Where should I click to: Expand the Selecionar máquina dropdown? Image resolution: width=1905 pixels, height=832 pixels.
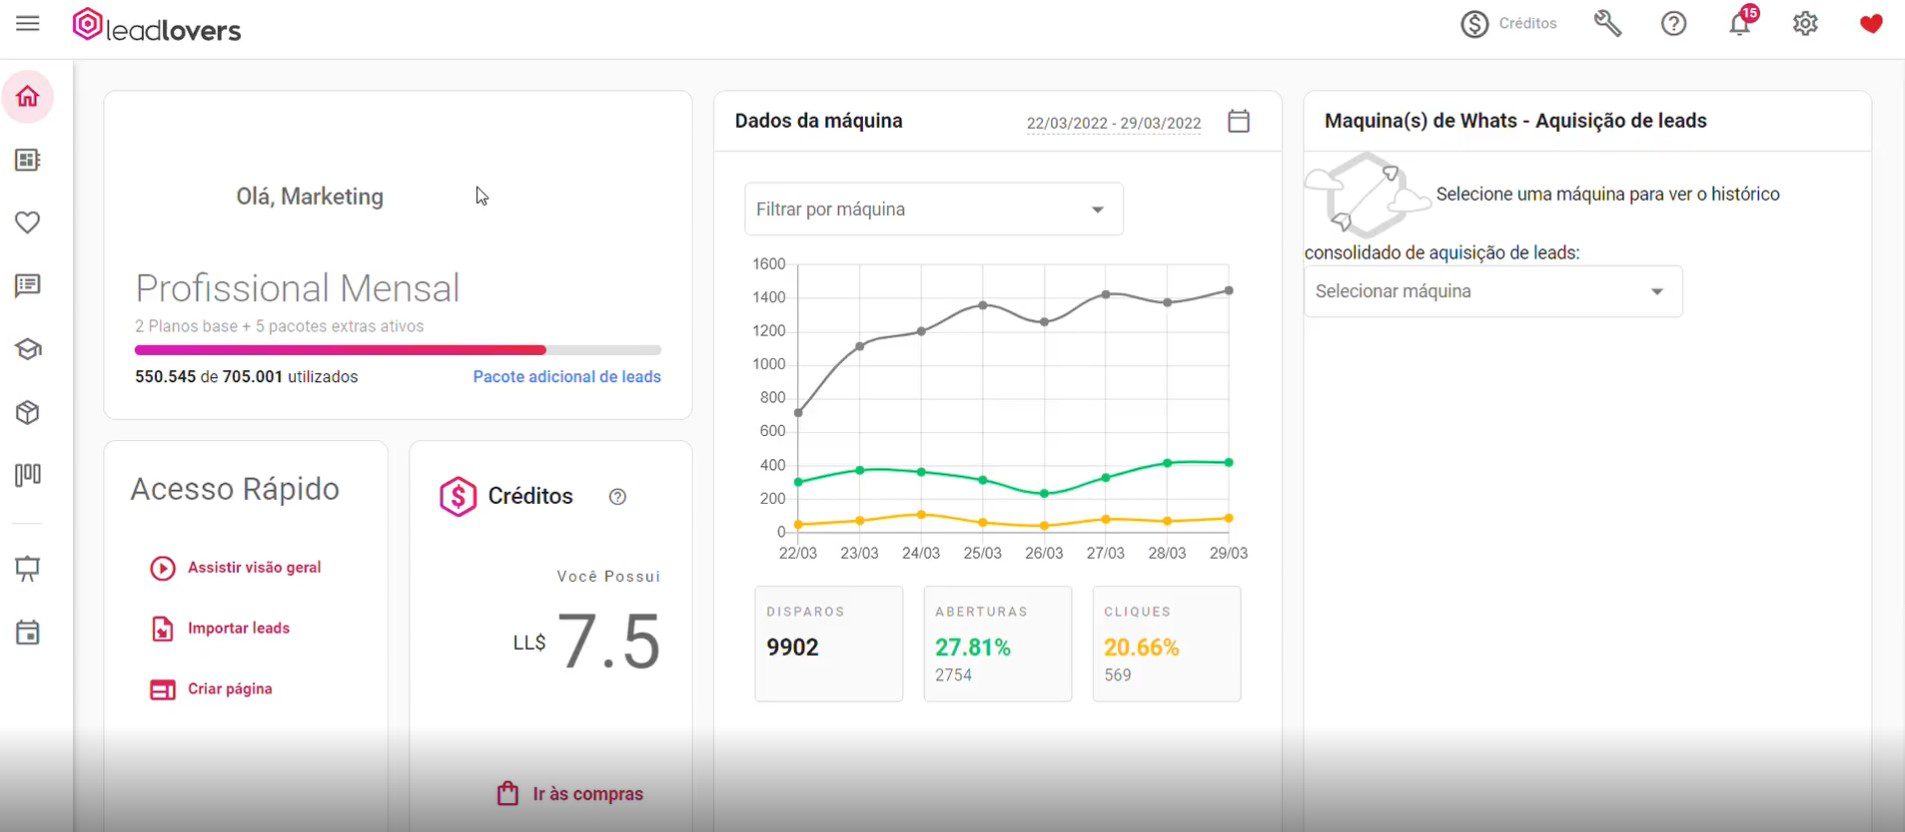(x=1493, y=291)
